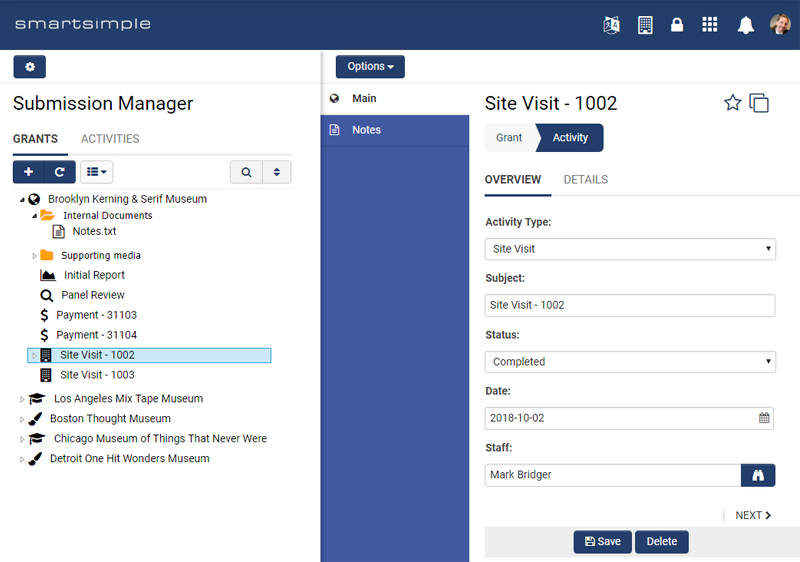The image size is (800, 562).
Task: Switch to the ACTIVITIES tab
Action: pos(110,139)
